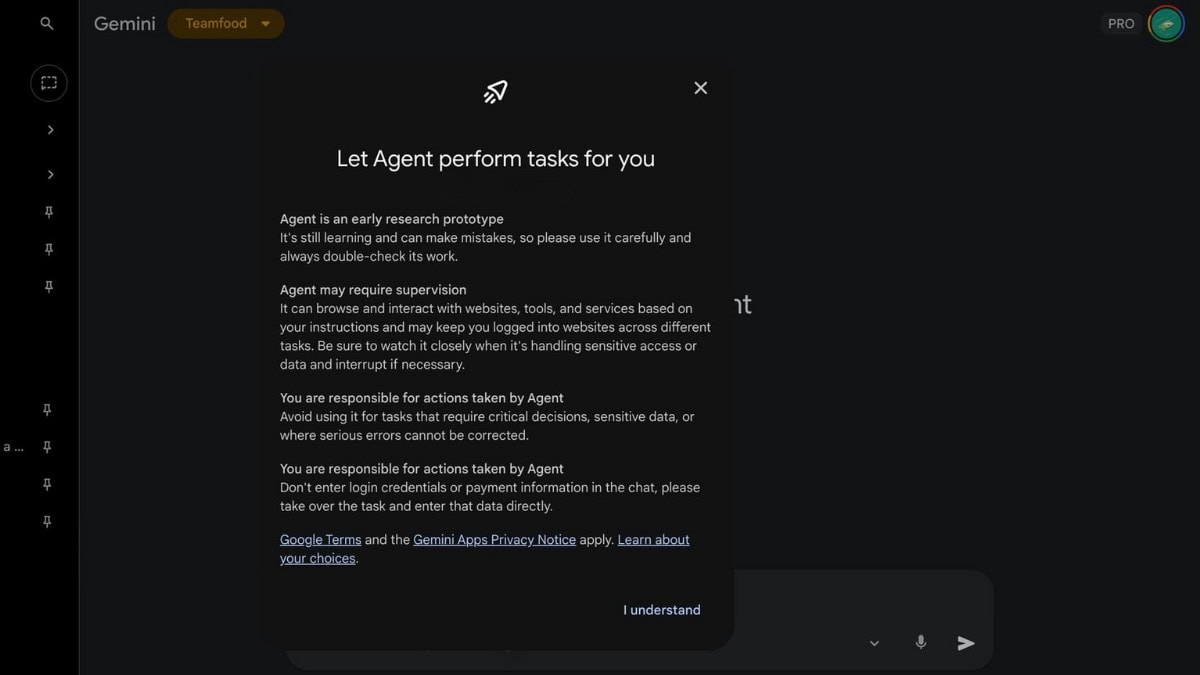Open the search icon in sidebar
The width and height of the screenshot is (1200, 675).
(46, 23)
